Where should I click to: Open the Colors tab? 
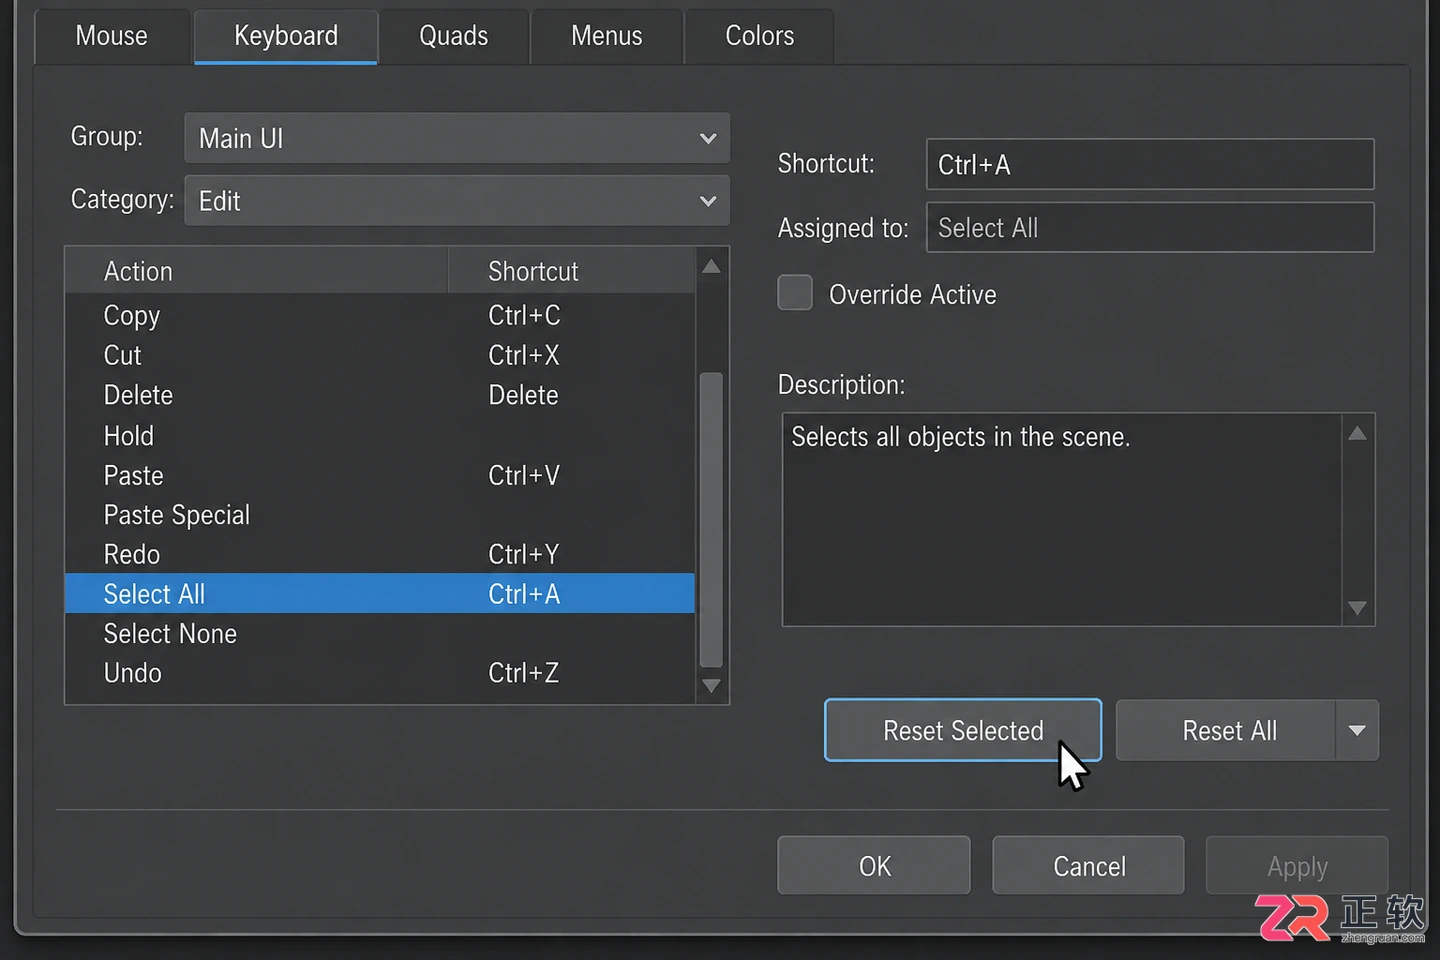pos(760,36)
